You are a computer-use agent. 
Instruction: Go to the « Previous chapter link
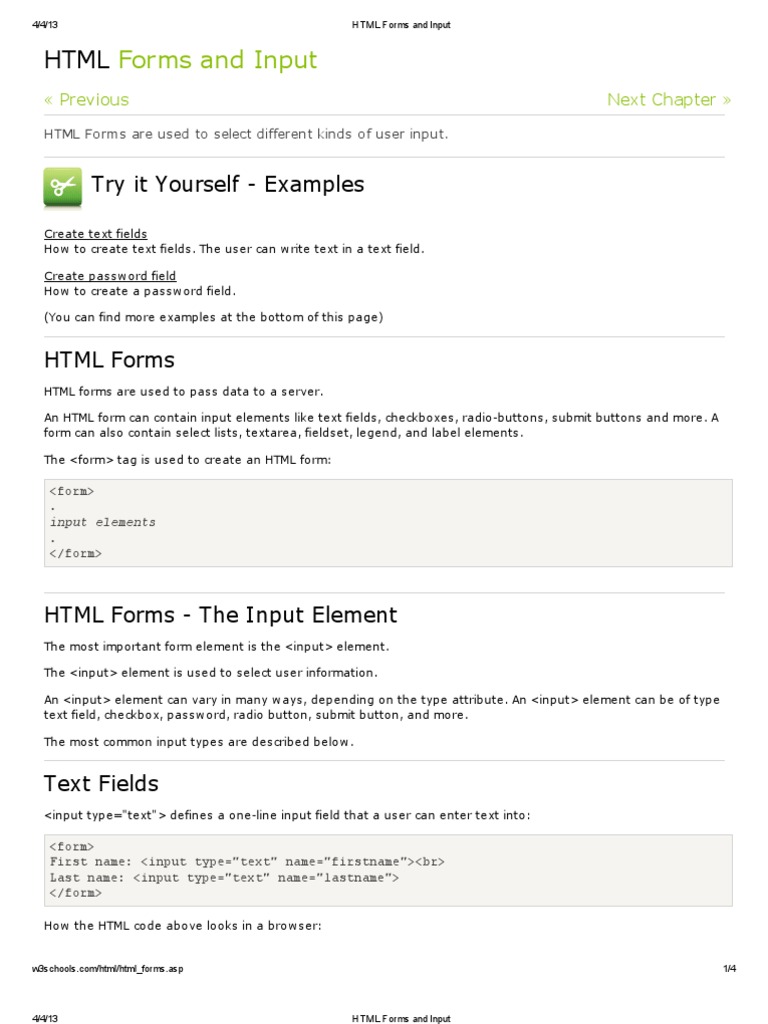pos(86,99)
